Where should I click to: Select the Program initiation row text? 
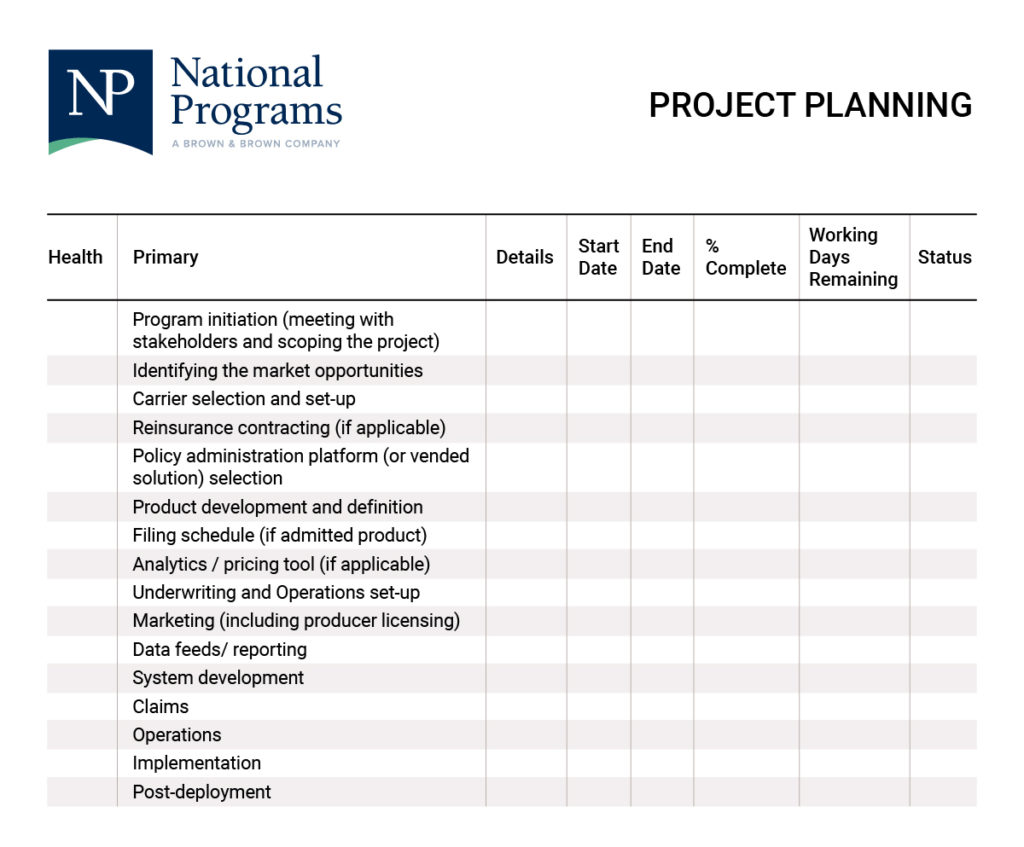[285, 330]
